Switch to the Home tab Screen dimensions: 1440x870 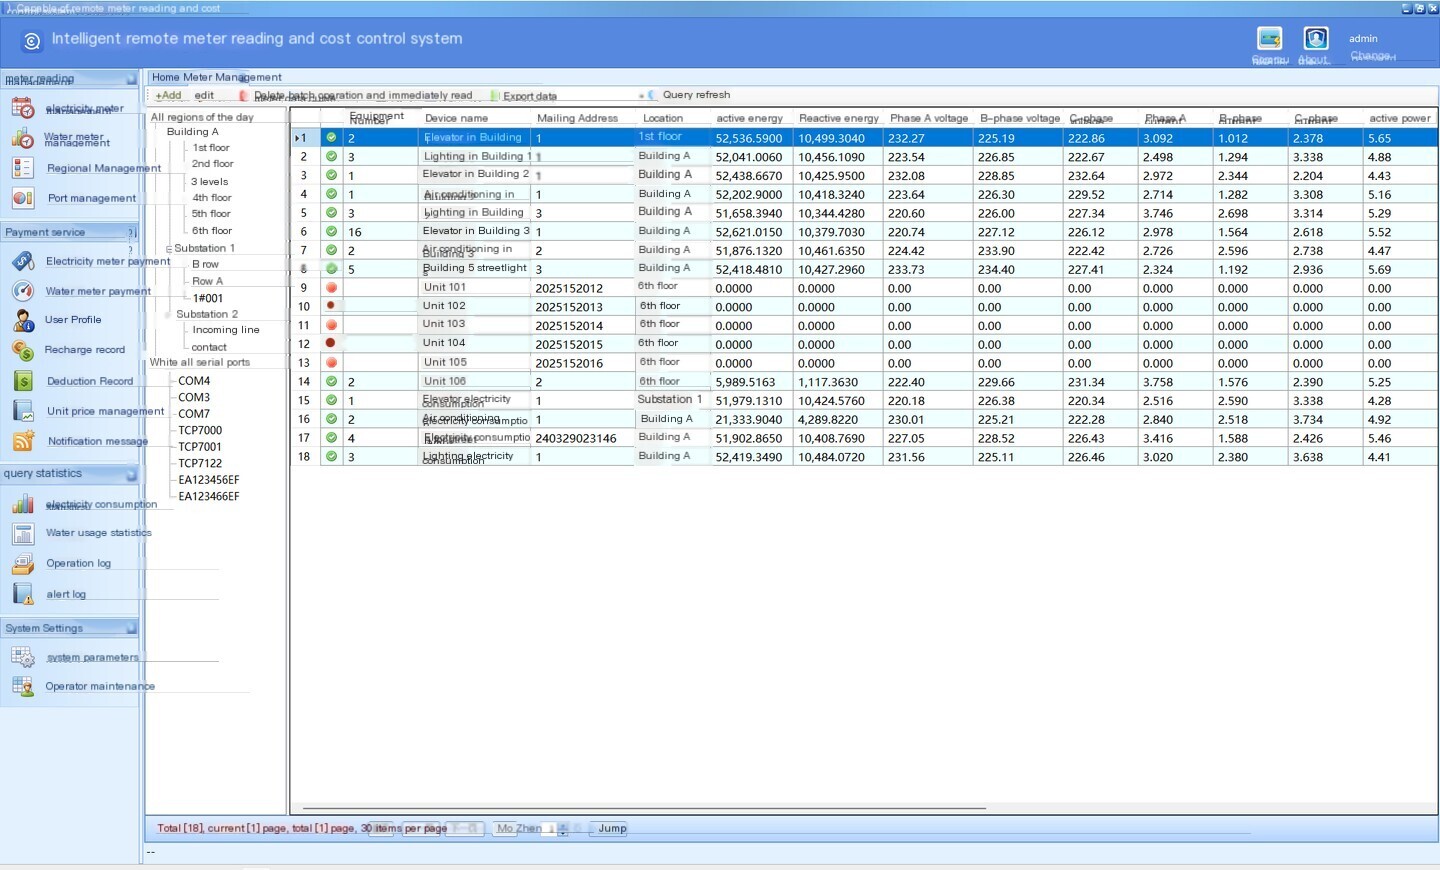pyautogui.click(x=166, y=77)
